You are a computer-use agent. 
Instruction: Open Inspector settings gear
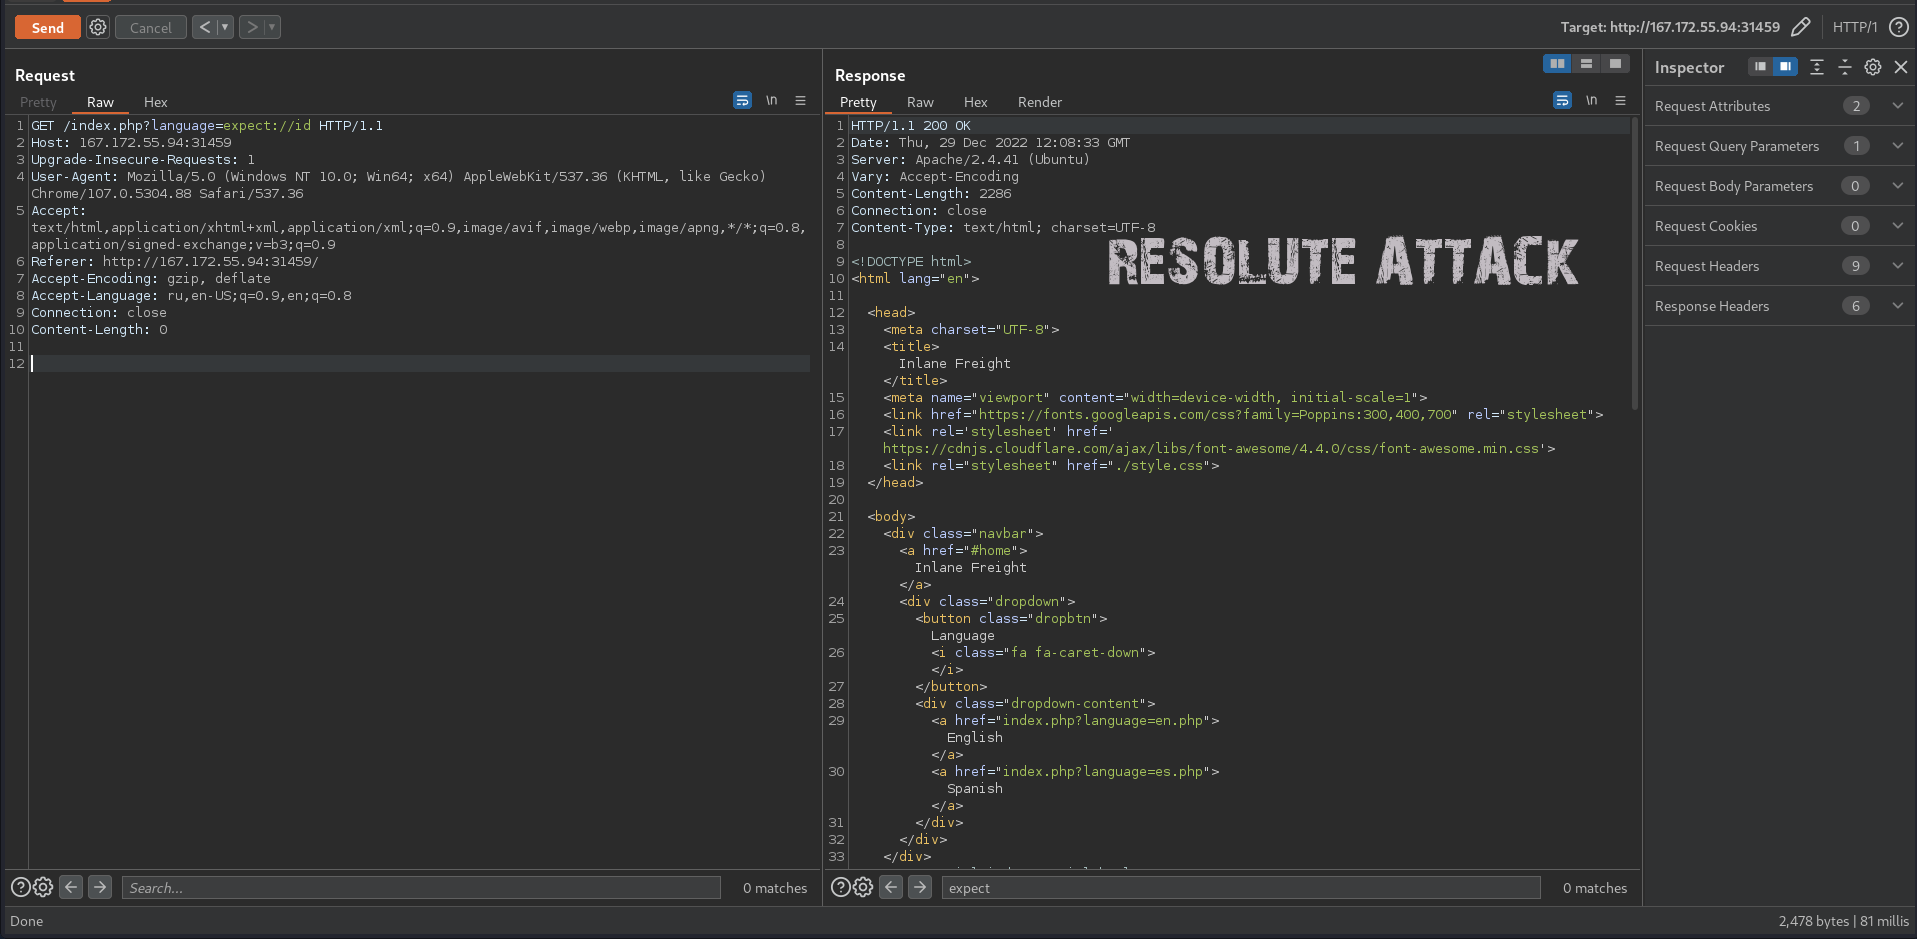pos(1872,67)
